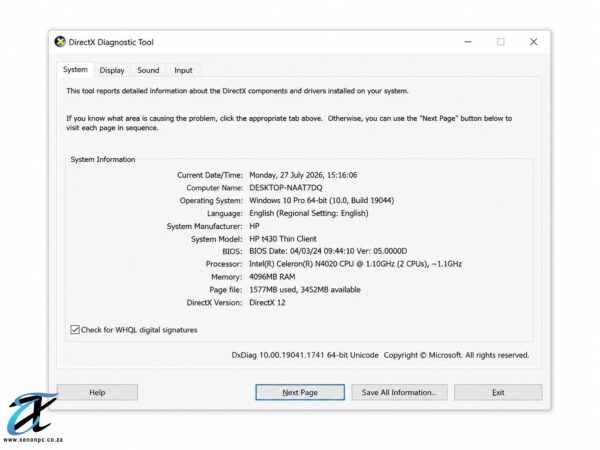Open the Input tab

pos(183,70)
